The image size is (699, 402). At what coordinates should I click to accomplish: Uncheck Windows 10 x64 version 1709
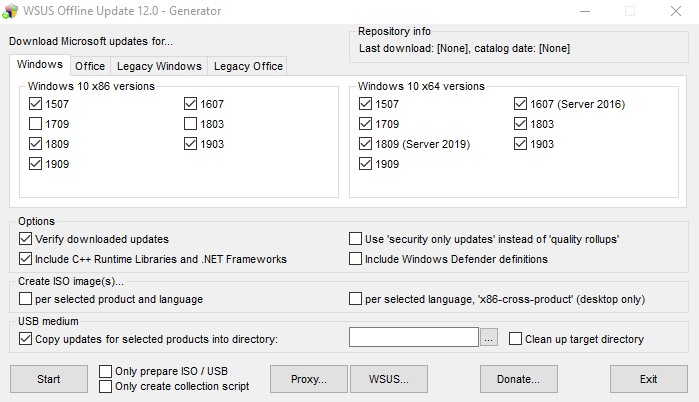[x=365, y=123]
